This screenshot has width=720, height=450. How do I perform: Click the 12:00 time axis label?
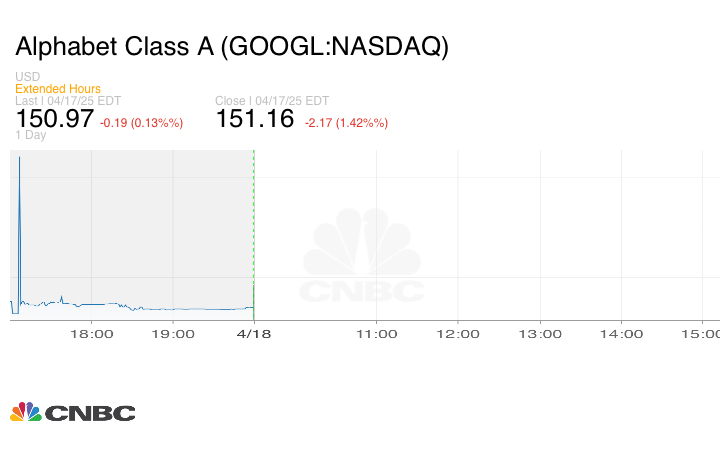459,334
